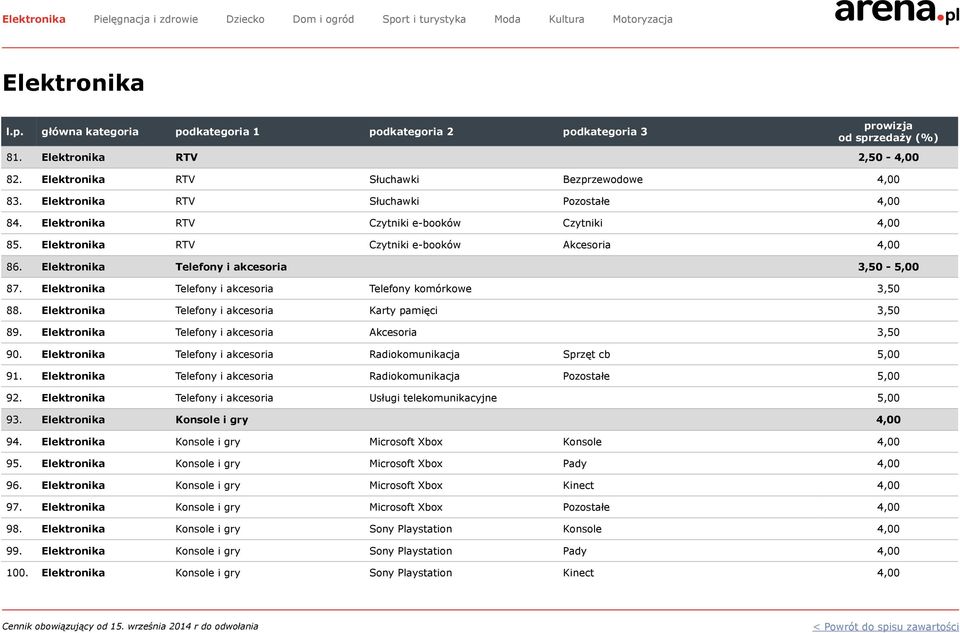Select Pady in row 99
This screenshot has height=633, width=960.
point(574,551)
